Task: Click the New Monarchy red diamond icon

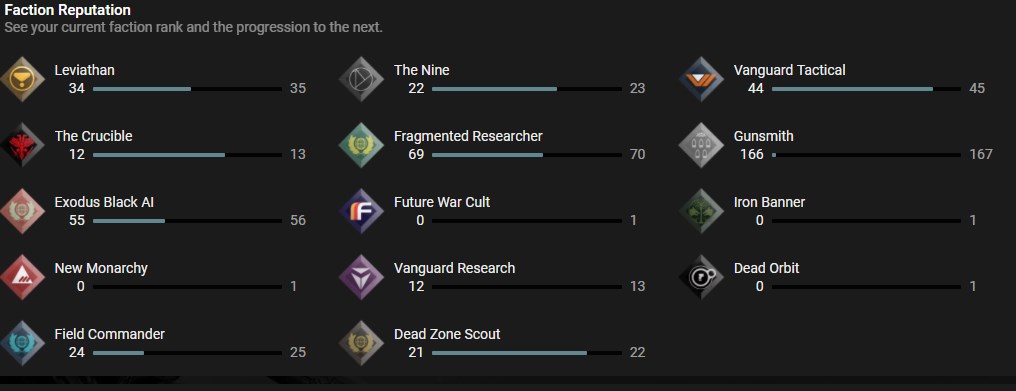Action: [x=22, y=278]
